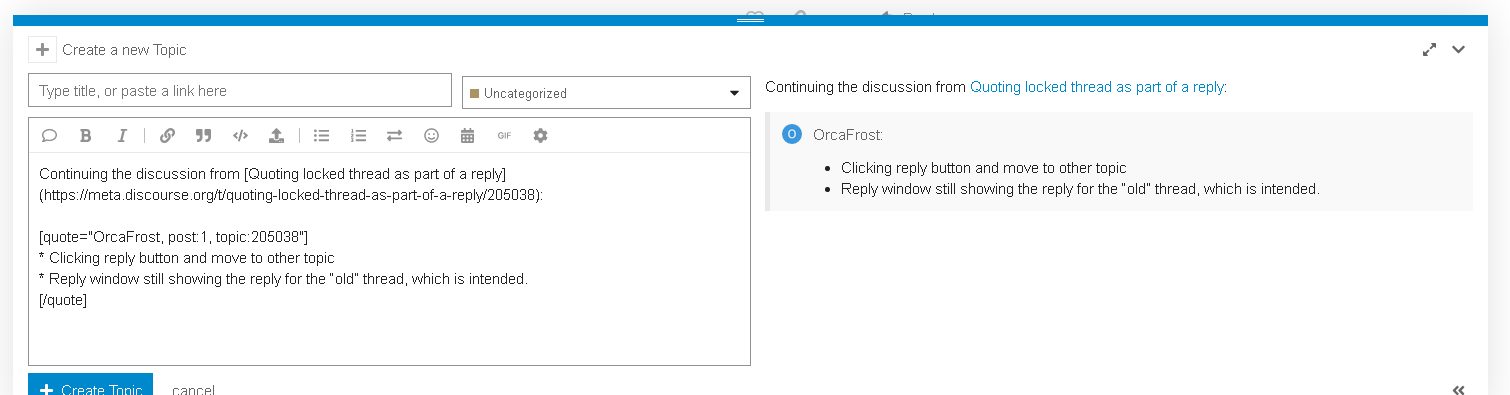Click the OrcaFrost avatar in the quote
Screen dimensions: 1510x395
[x=792, y=134]
